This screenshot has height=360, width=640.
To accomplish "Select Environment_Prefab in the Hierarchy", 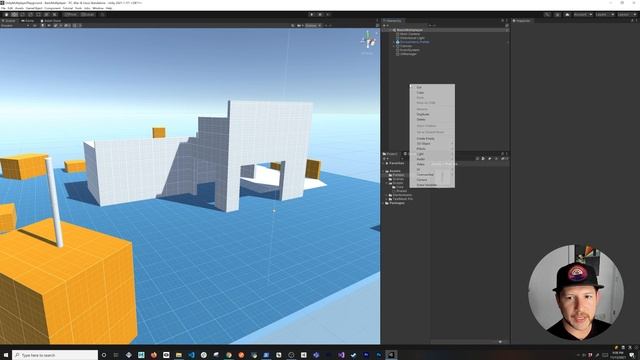I will coord(414,42).
